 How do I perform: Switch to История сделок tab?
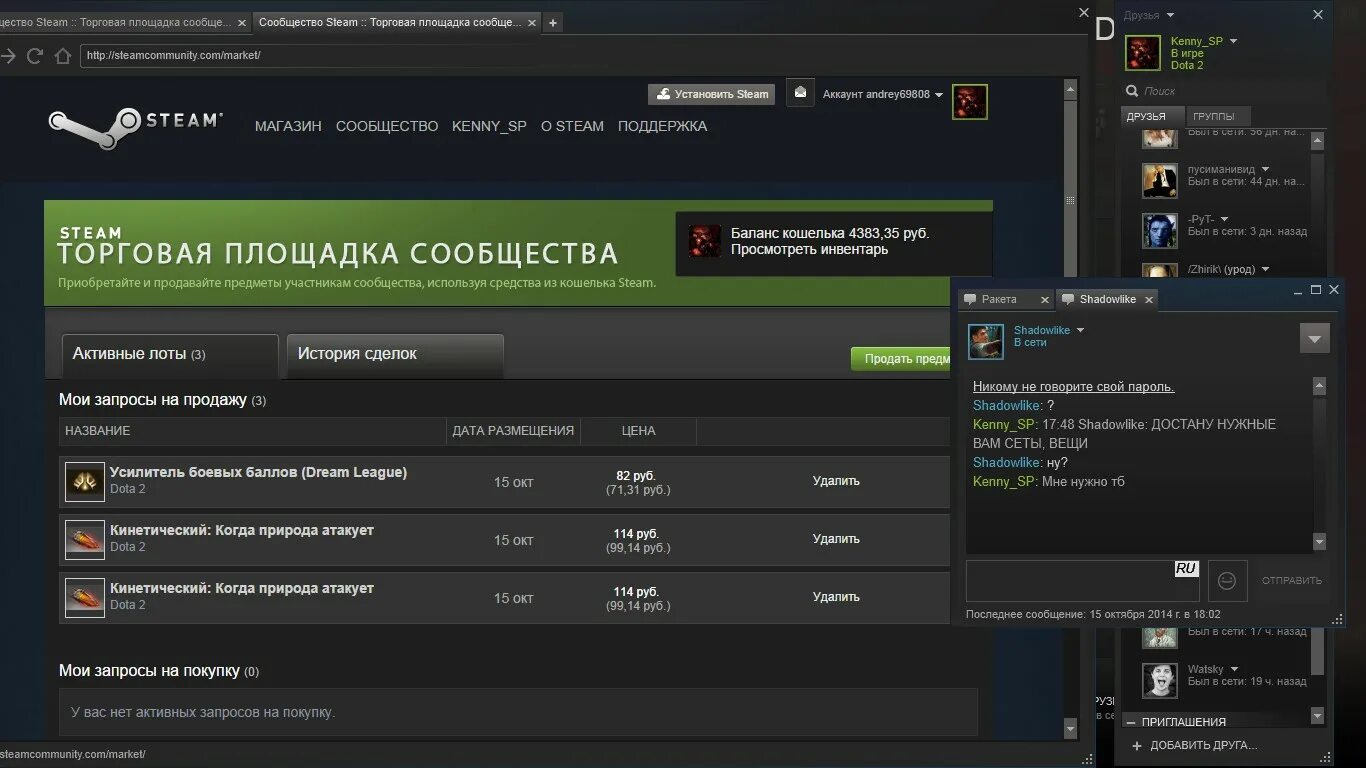pos(395,354)
